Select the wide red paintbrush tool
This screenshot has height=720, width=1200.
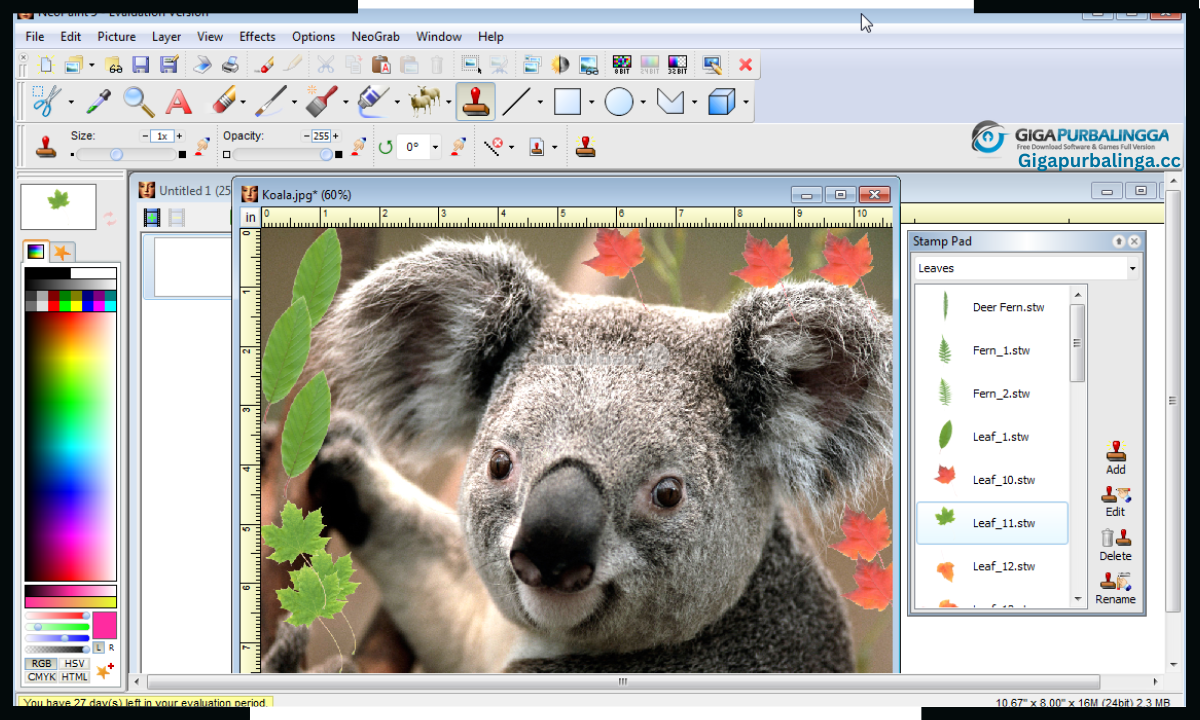point(321,101)
